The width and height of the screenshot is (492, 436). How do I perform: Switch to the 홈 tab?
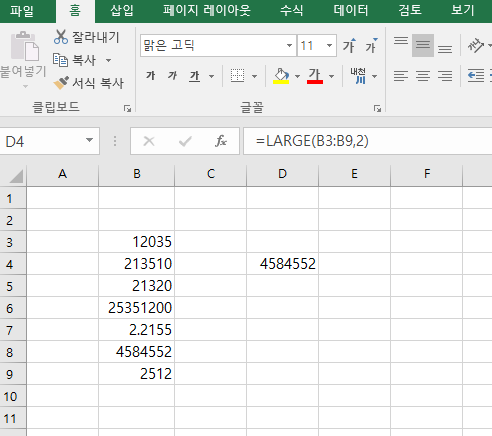75,11
